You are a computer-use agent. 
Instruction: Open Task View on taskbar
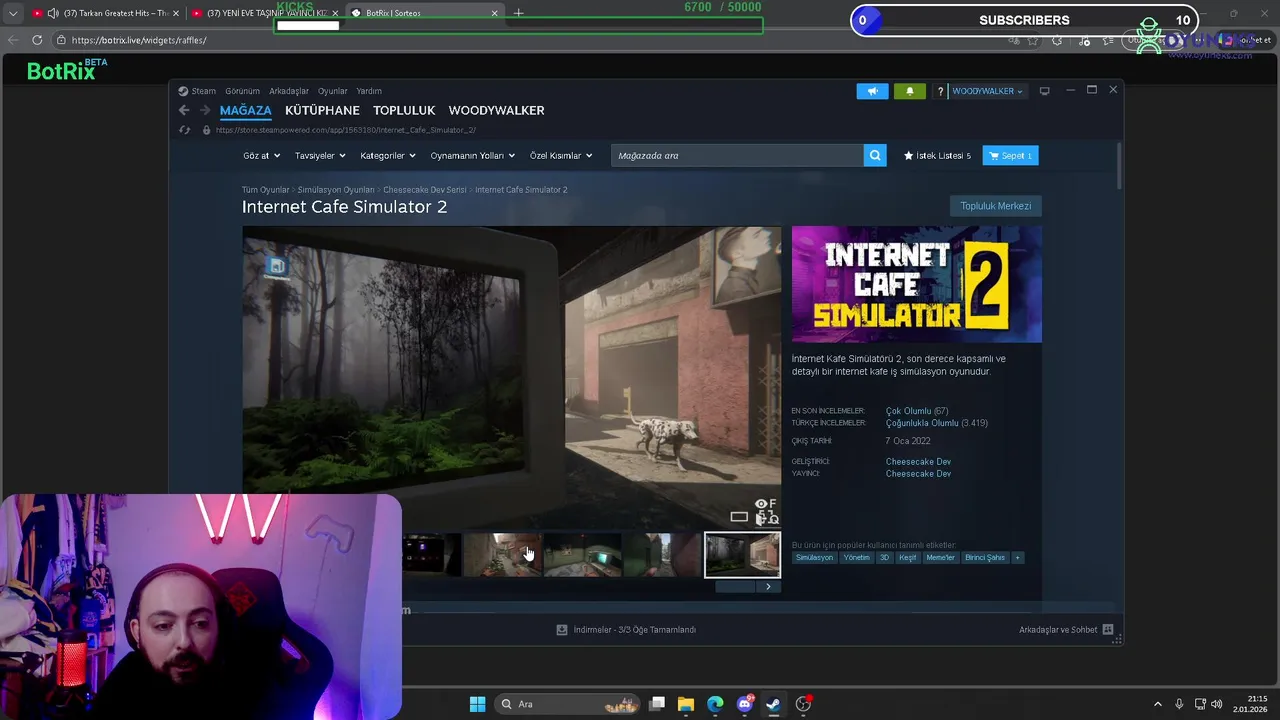[657, 704]
